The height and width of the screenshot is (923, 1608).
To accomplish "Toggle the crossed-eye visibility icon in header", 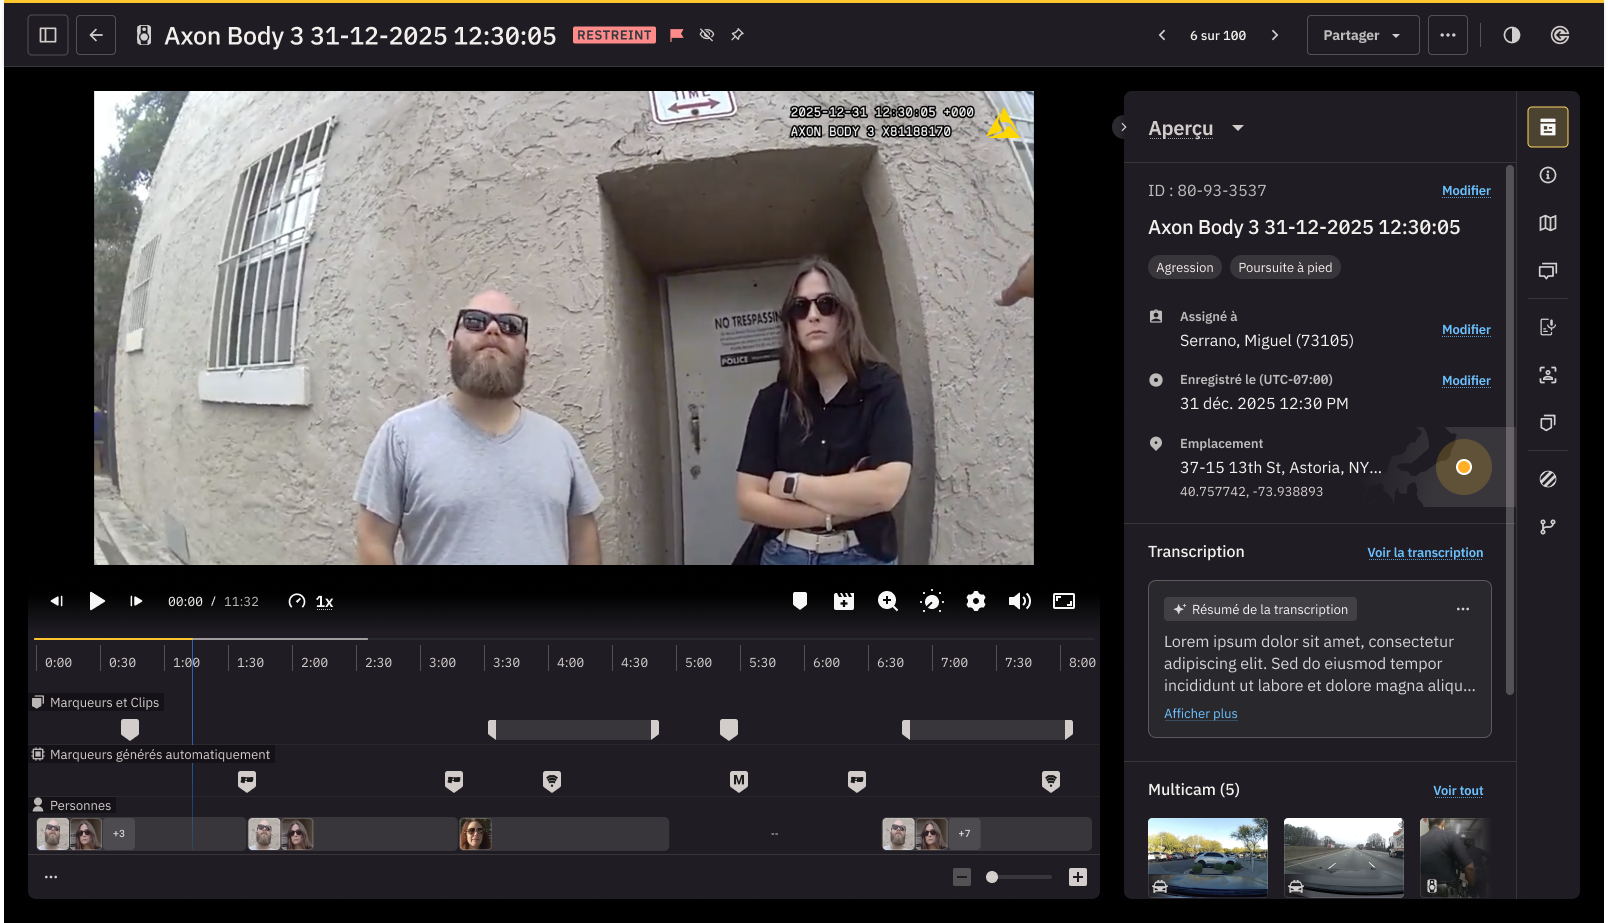I will pyautogui.click(x=707, y=35).
